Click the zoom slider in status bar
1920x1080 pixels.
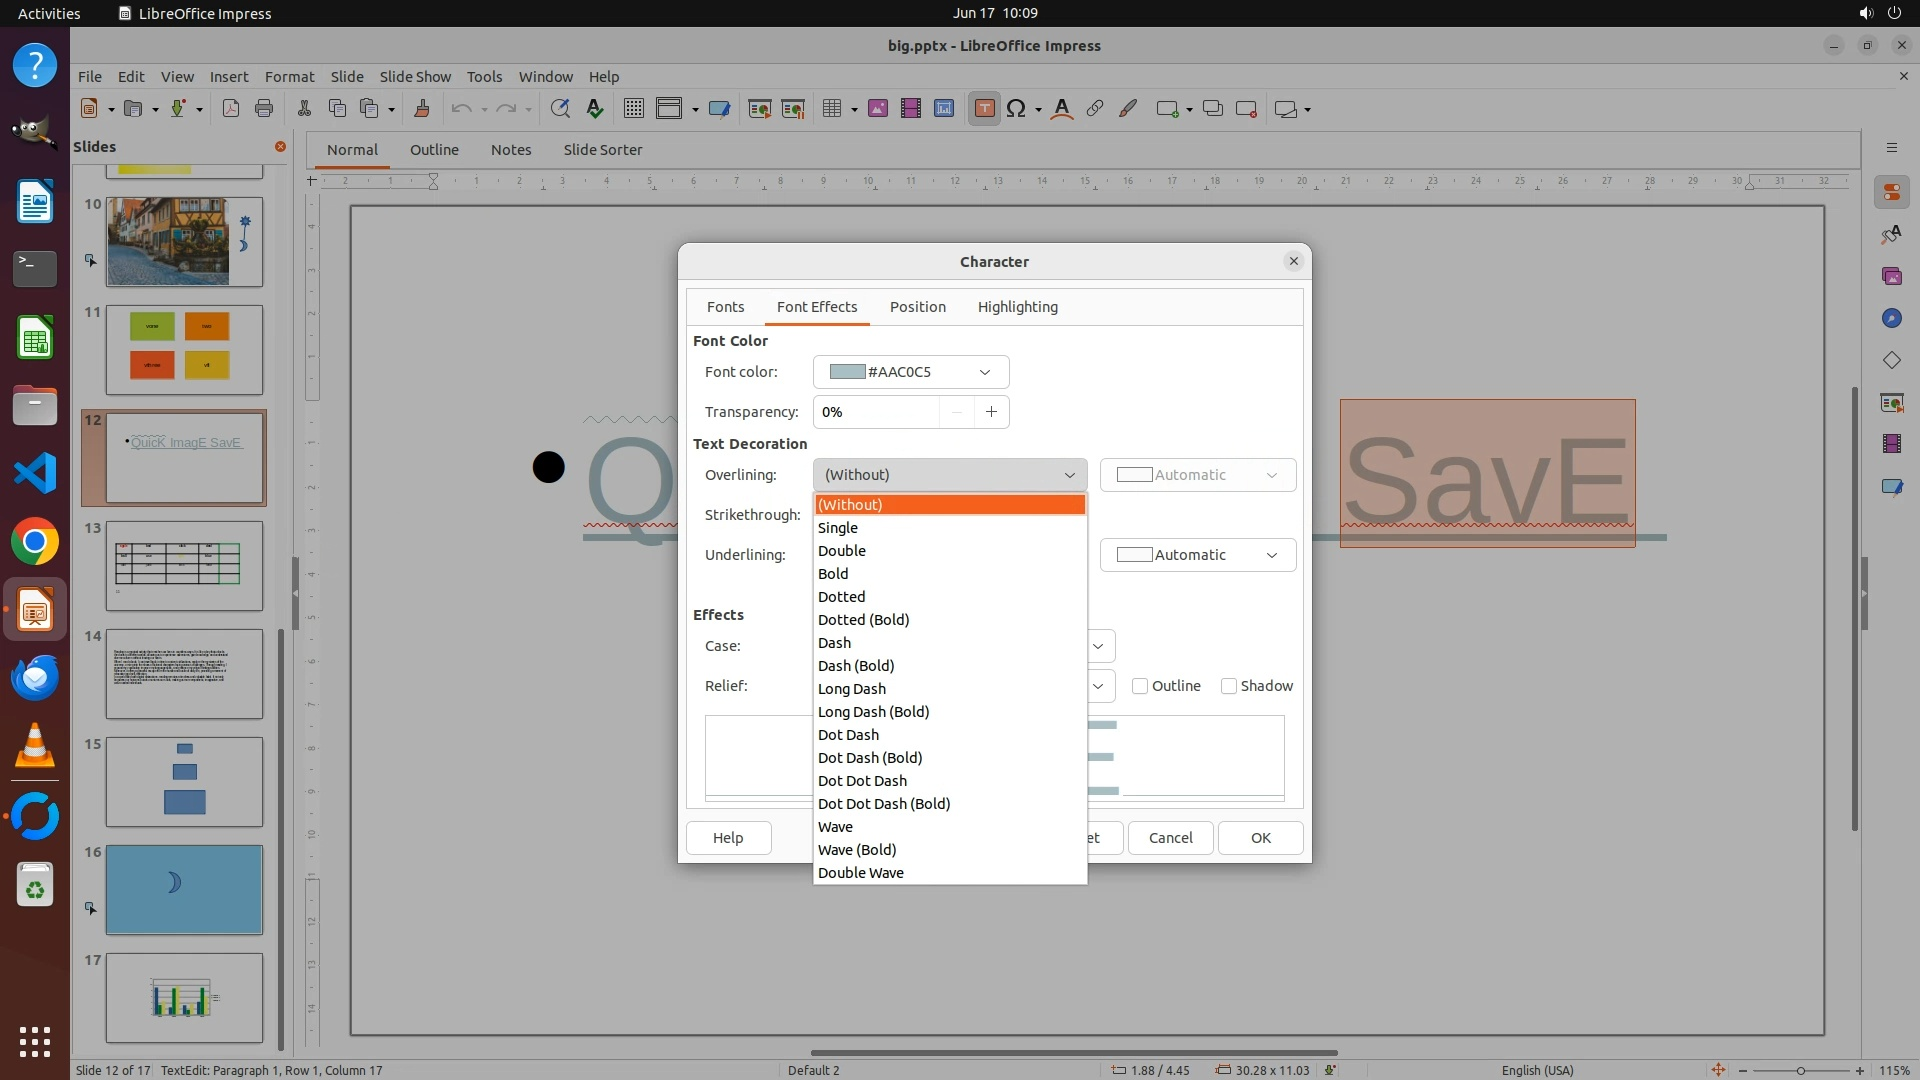tap(1800, 1070)
